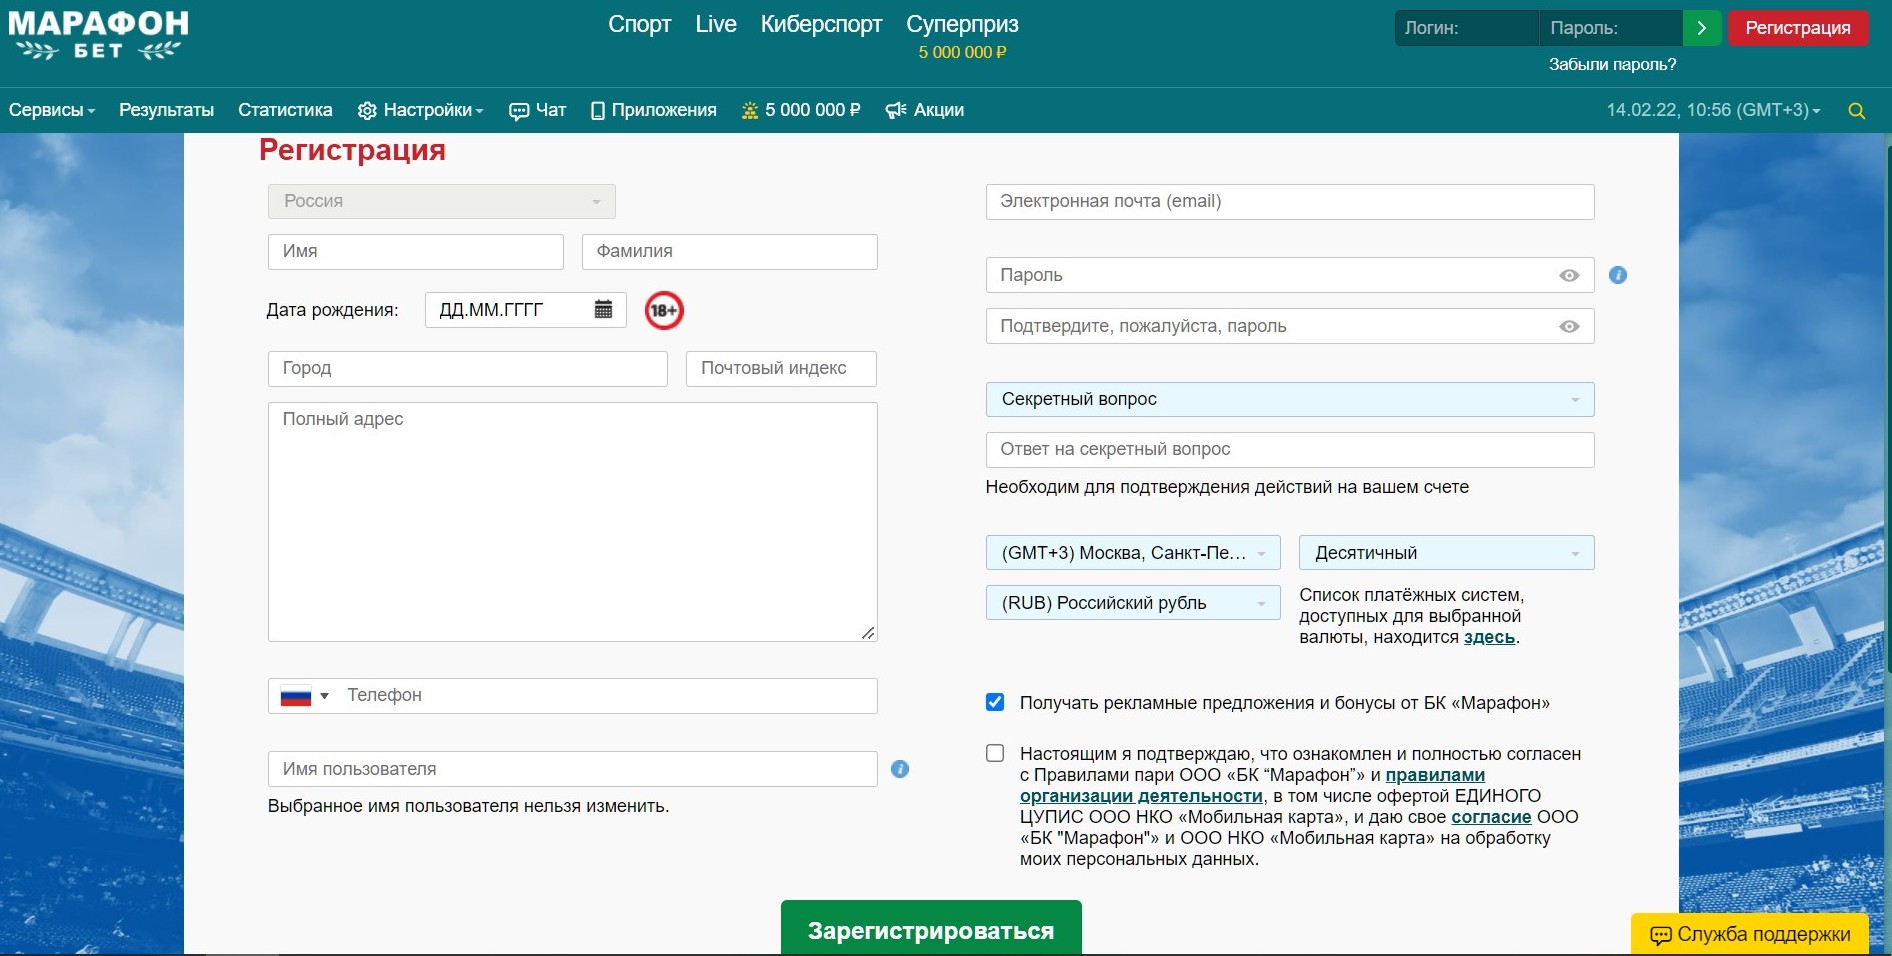Image resolution: width=1892 pixels, height=956 pixels.
Task: Click the chat bubble icon
Action: [x=519, y=111]
